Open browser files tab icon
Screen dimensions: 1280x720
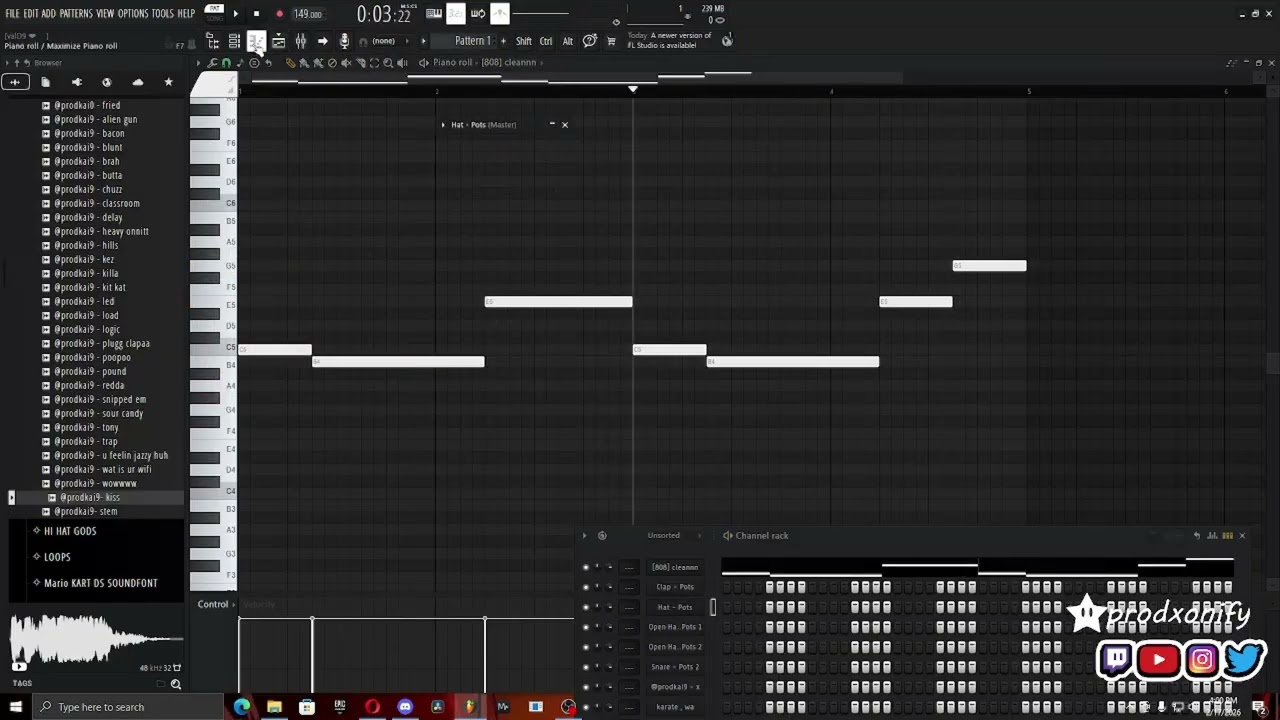point(45,82)
